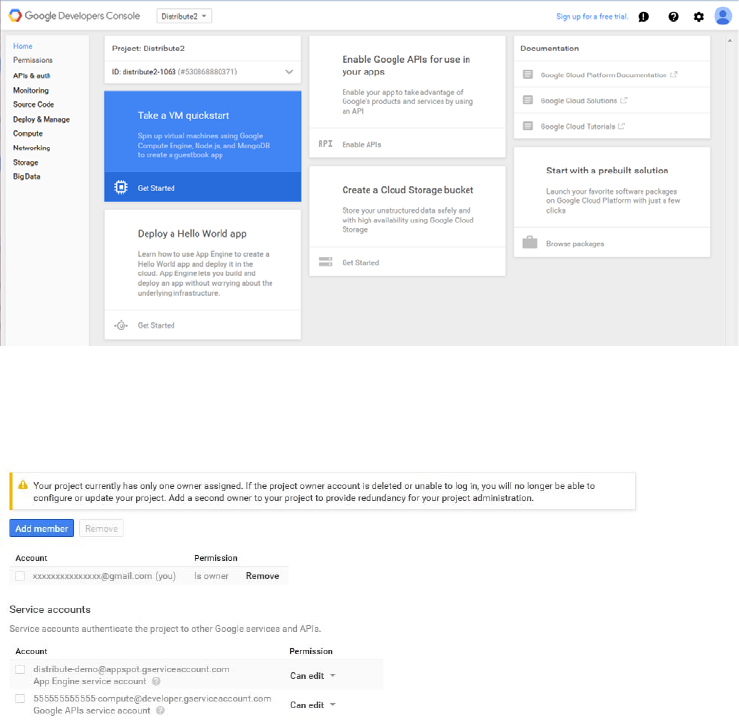Check the gmail.com owner account checkbox

coord(20,576)
